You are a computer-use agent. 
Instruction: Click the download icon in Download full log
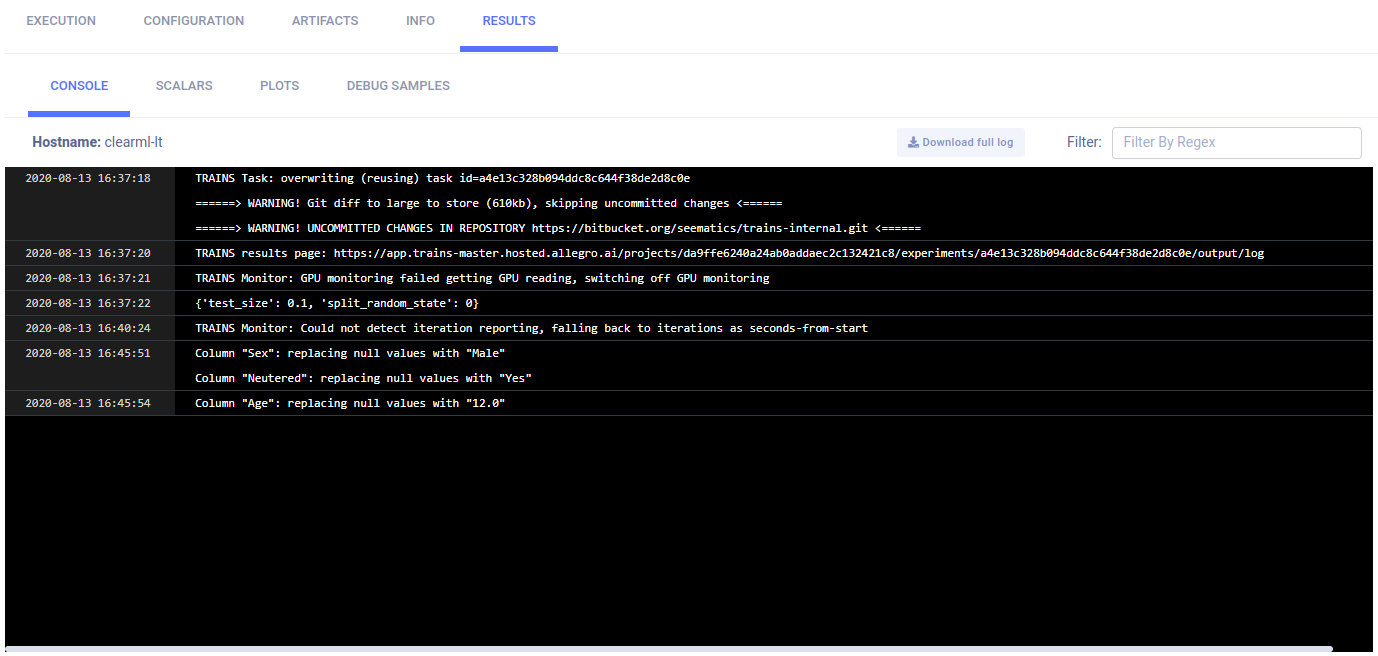click(x=913, y=142)
